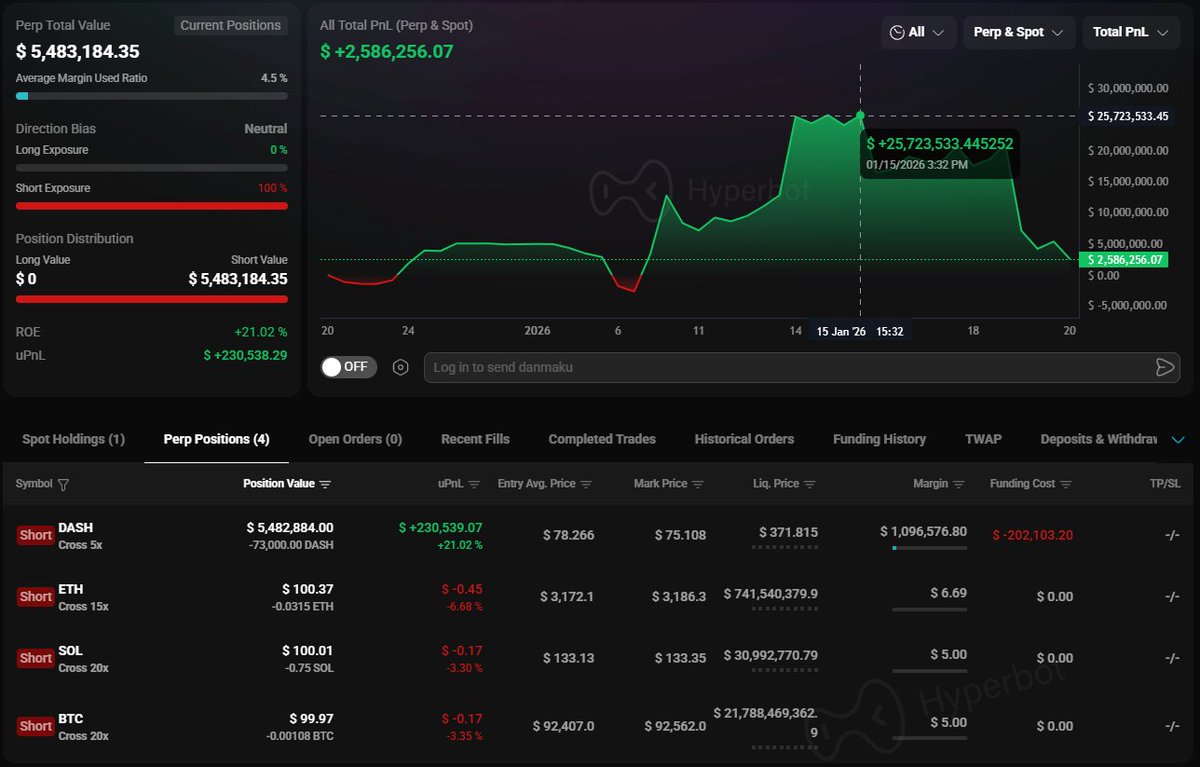Sort by Entry Avg. Price icon

[x=586, y=484]
